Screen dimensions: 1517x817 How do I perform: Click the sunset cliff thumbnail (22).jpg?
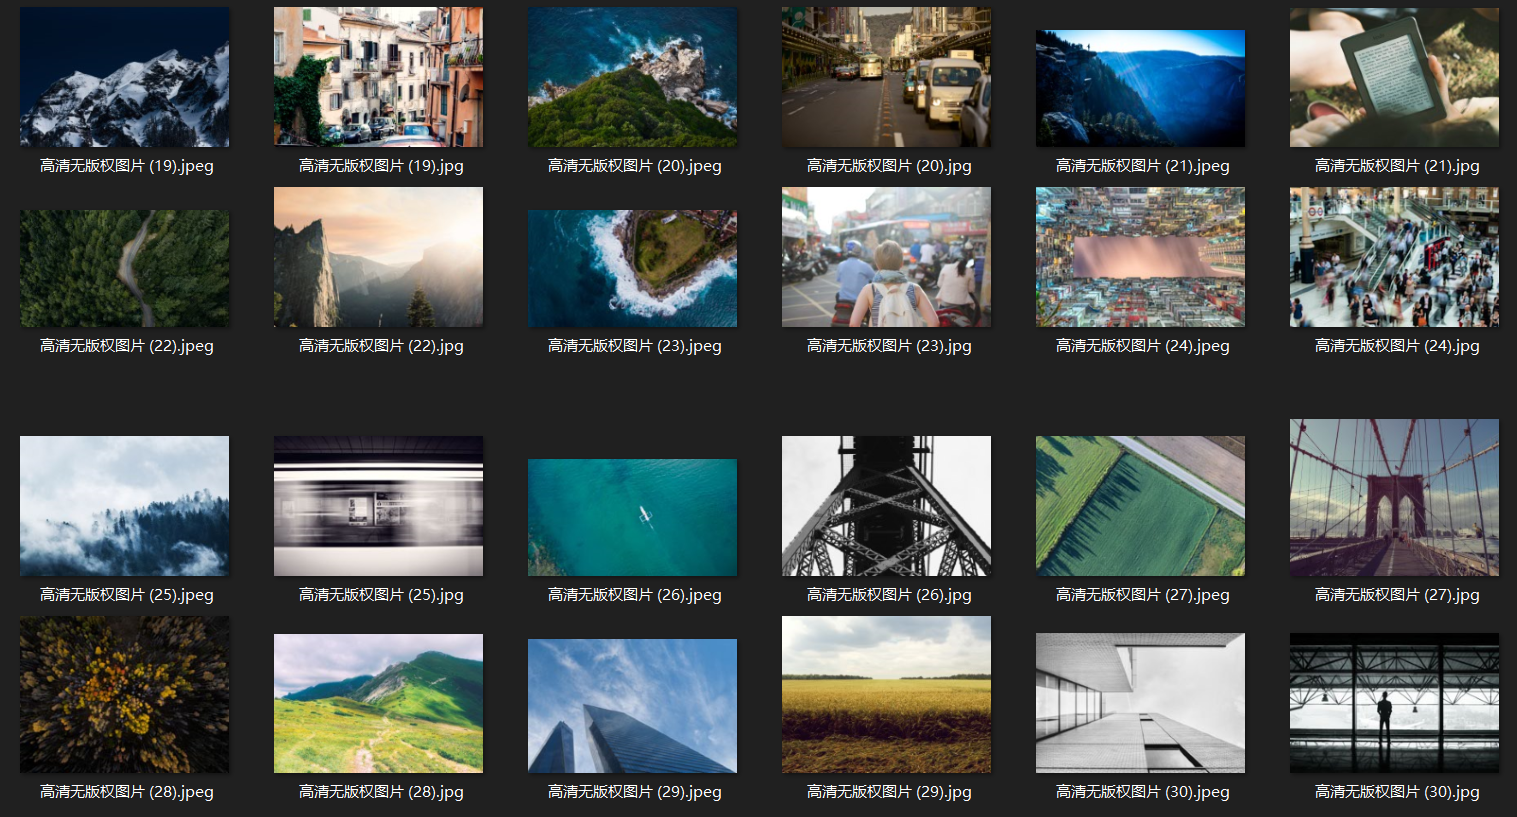click(x=378, y=257)
